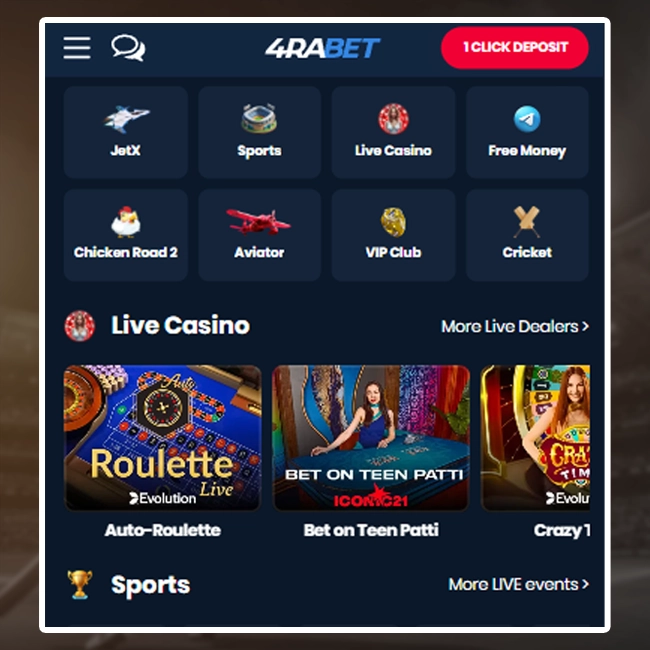Viewport: 650px width, 650px height.
Task: Open the Cricket bats tile
Action: [527, 235]
